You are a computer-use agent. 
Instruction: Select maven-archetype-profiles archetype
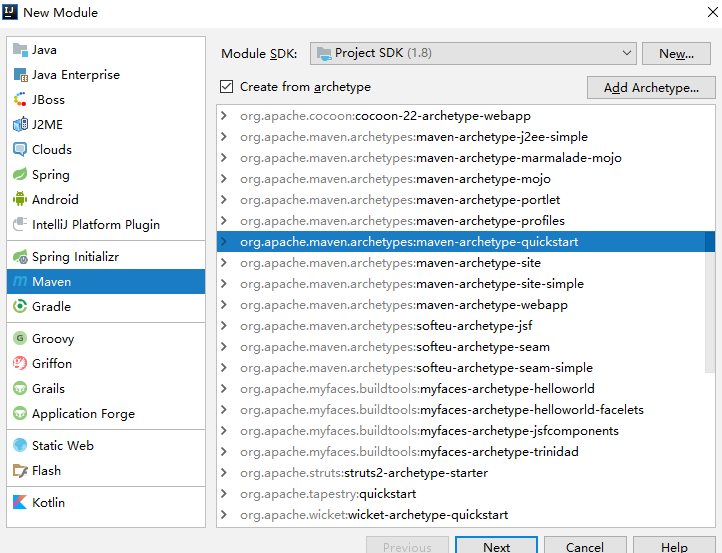pos(460,221)
